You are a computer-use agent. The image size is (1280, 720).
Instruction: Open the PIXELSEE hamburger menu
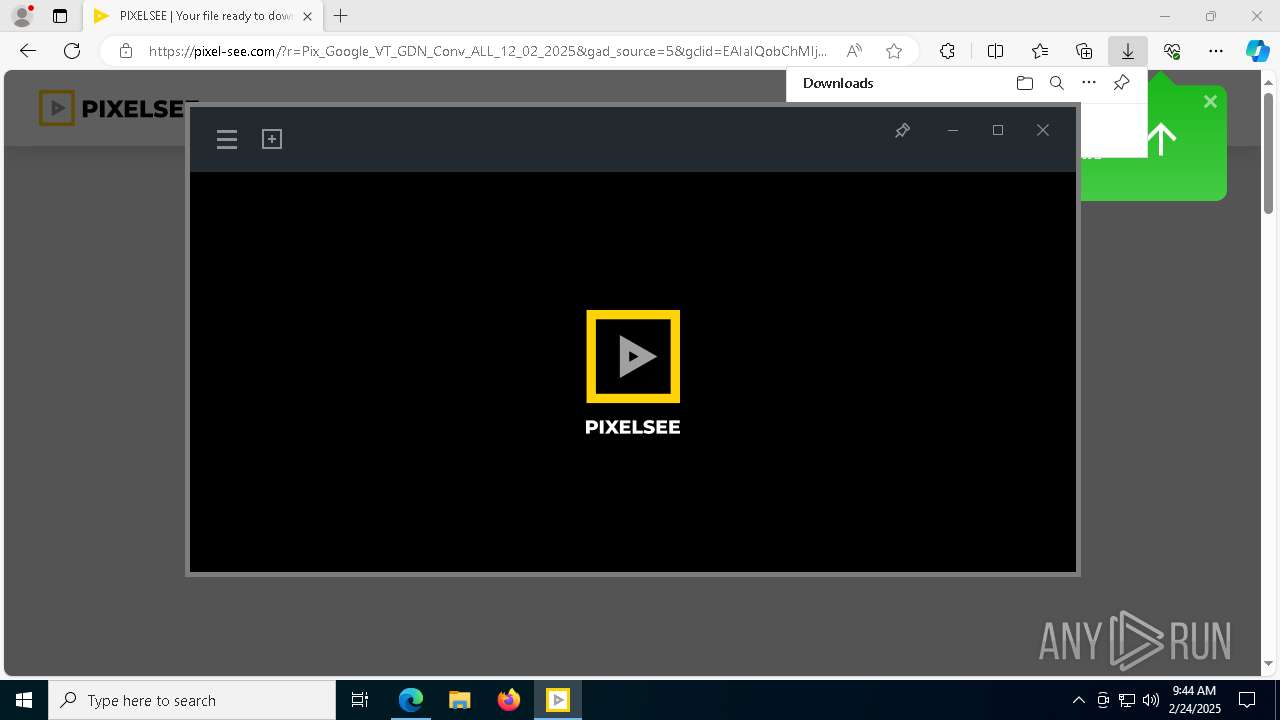[x=227, y=140]
